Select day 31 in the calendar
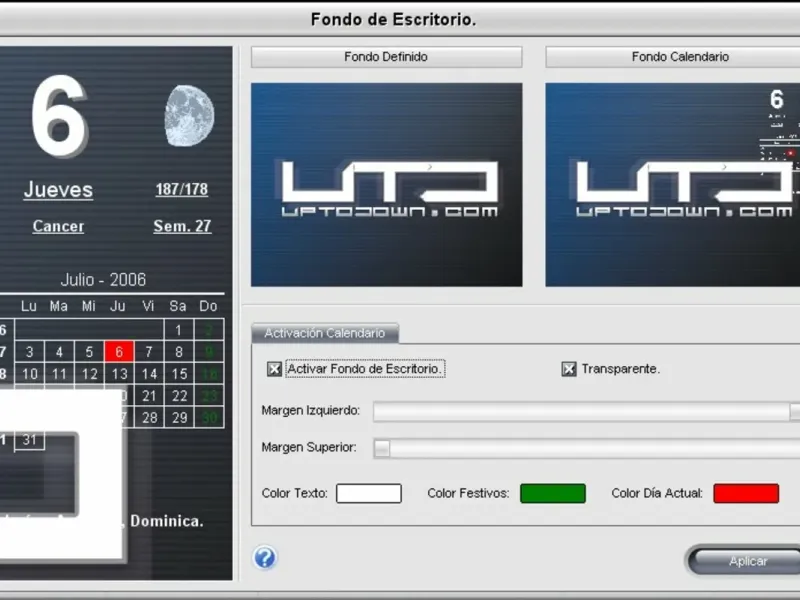Screen dimensions: 800x600 click(x=30, y=439)
